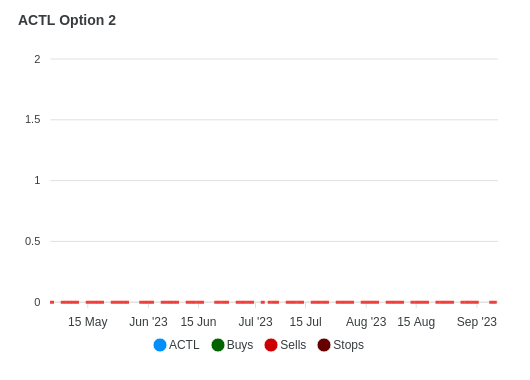
Task: Select the 15 Aug date tick label
Action: pyautogui.click(x=416, y=322)
